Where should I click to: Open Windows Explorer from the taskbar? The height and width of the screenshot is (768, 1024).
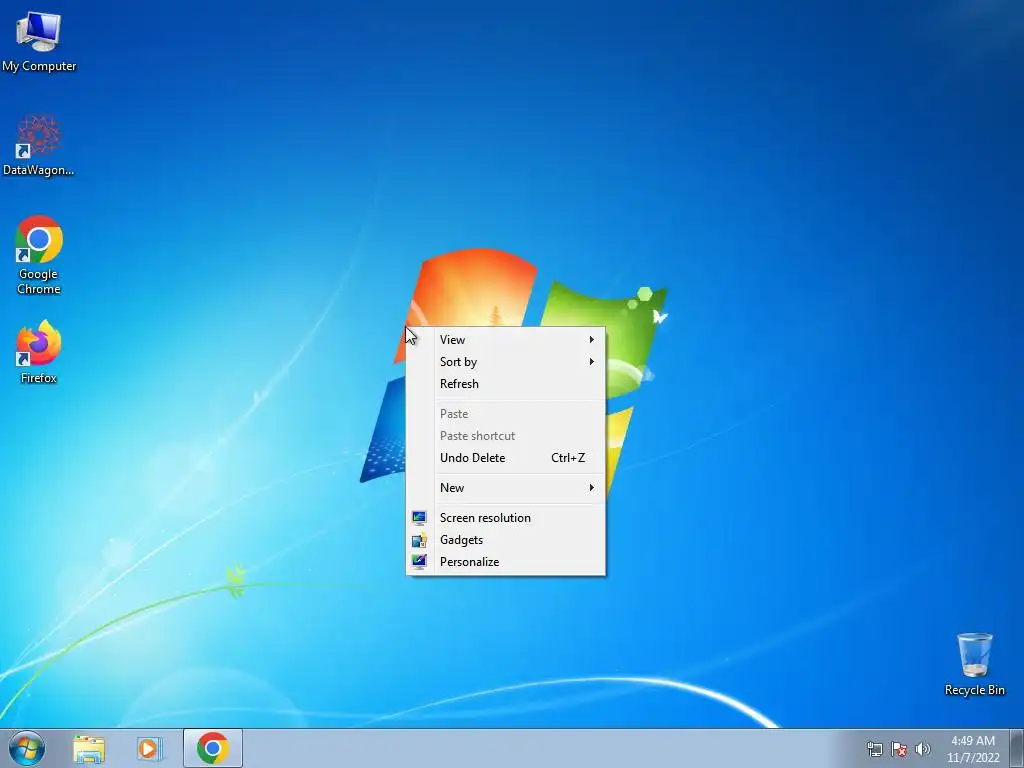tap(89, 748)
